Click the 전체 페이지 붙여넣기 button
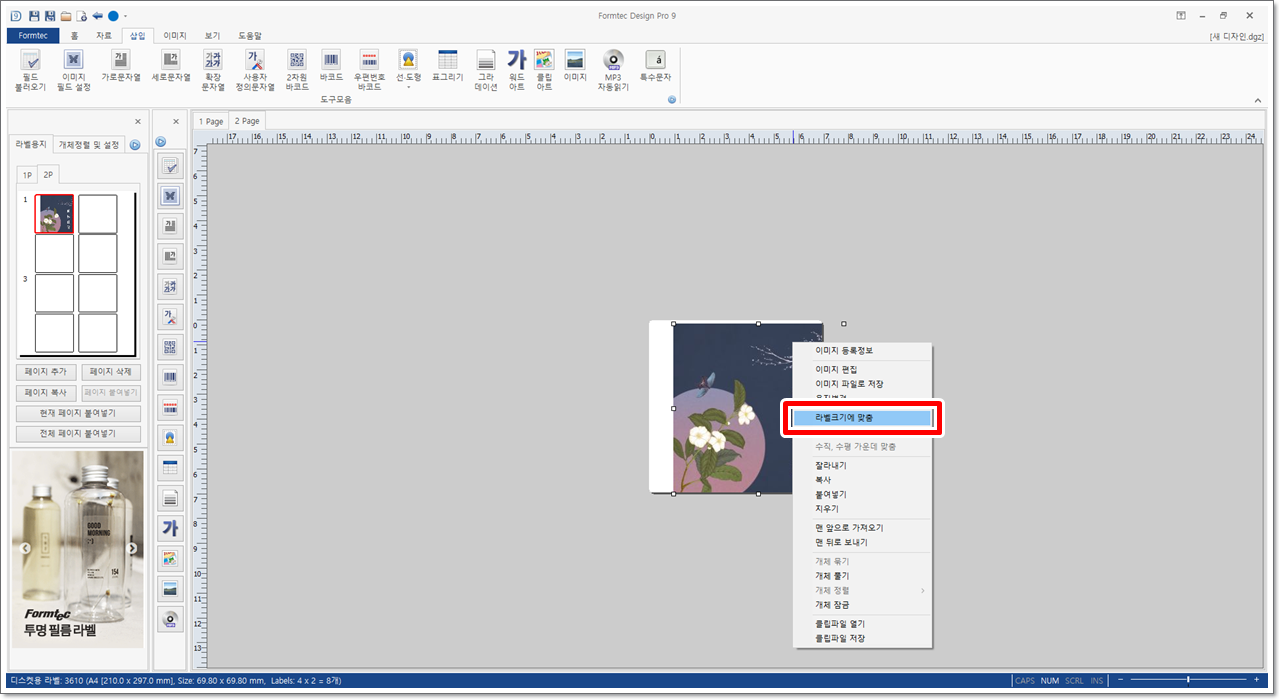Image resolution: width=1280 pixels, height=700 pixels. pos(79,434)
